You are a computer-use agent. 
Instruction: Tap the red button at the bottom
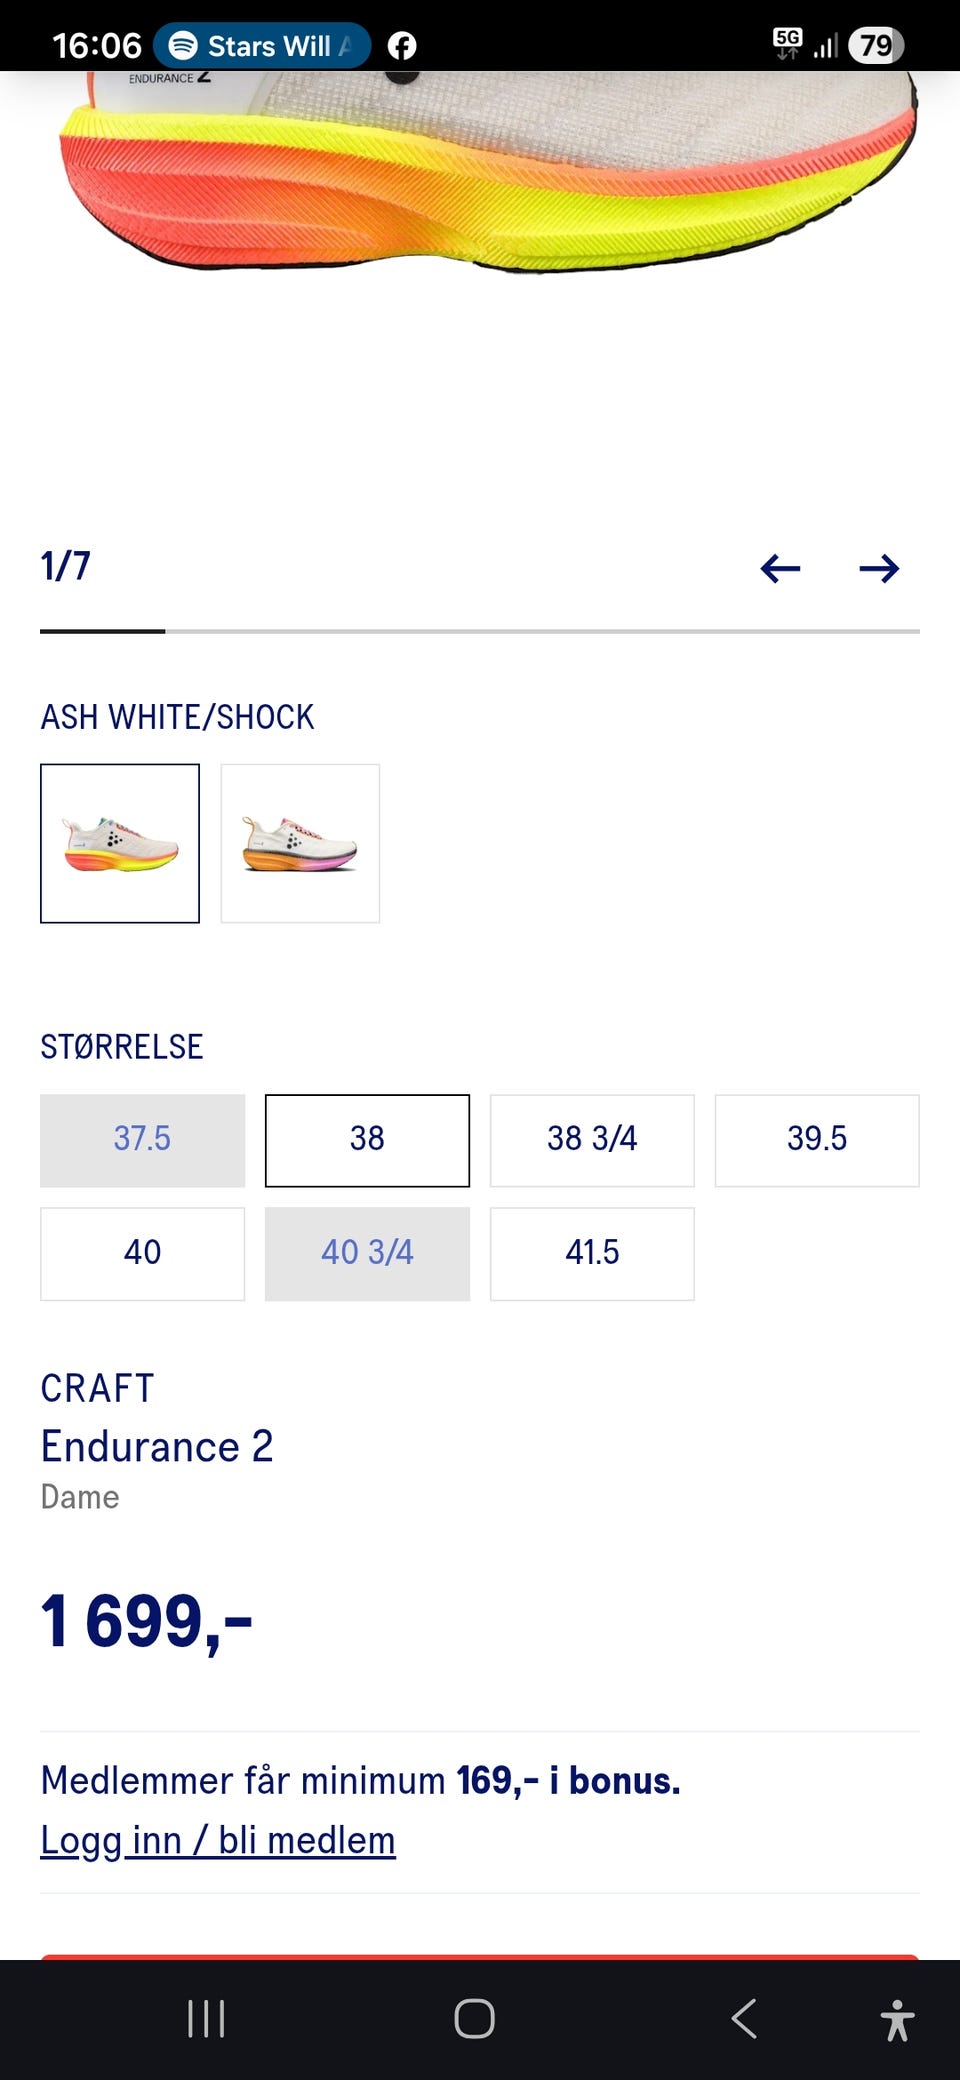tap(480, 1957)
